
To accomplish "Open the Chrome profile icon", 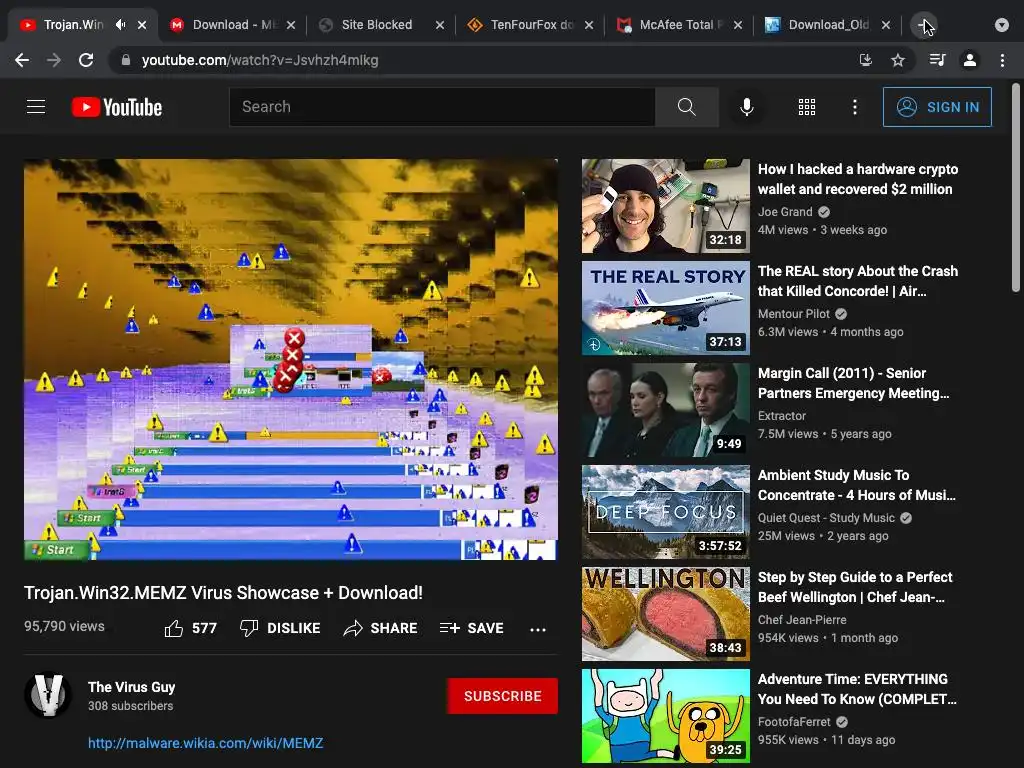I will [x=970, y=60].
